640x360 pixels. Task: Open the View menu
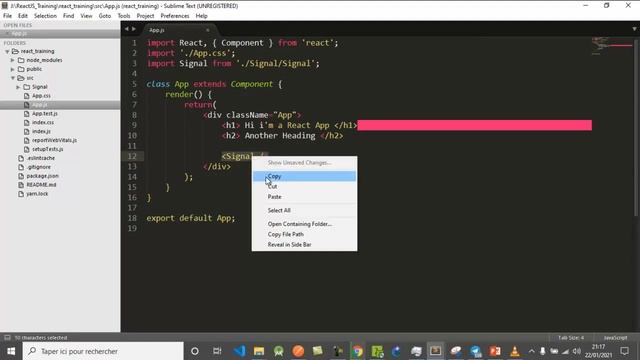pos(86,16)
